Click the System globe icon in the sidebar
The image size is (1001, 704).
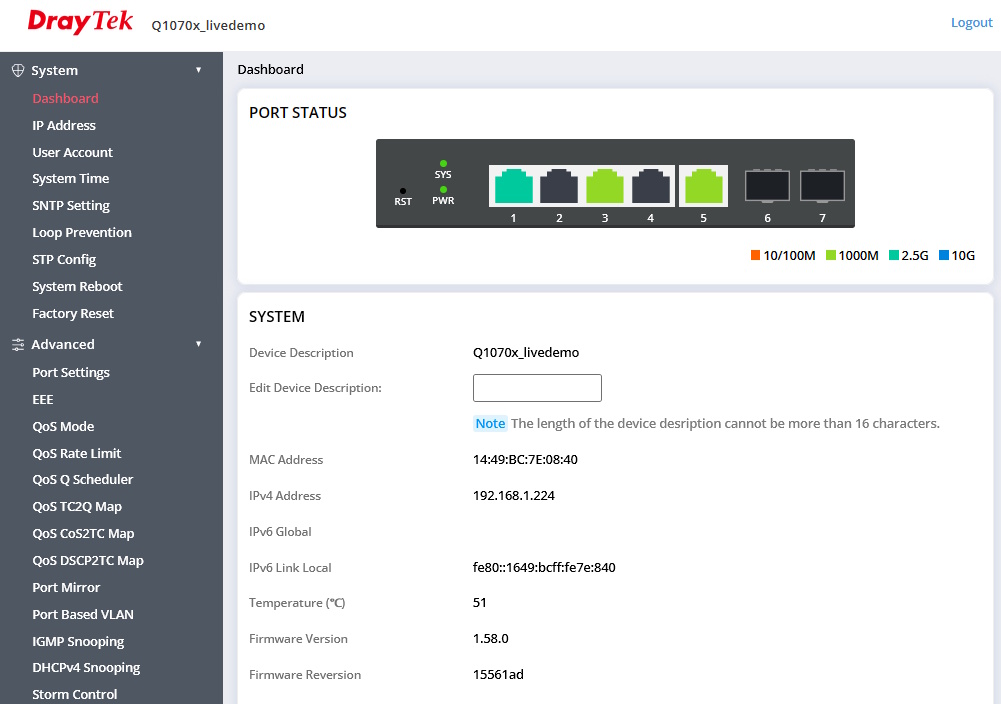click(18, 70)
